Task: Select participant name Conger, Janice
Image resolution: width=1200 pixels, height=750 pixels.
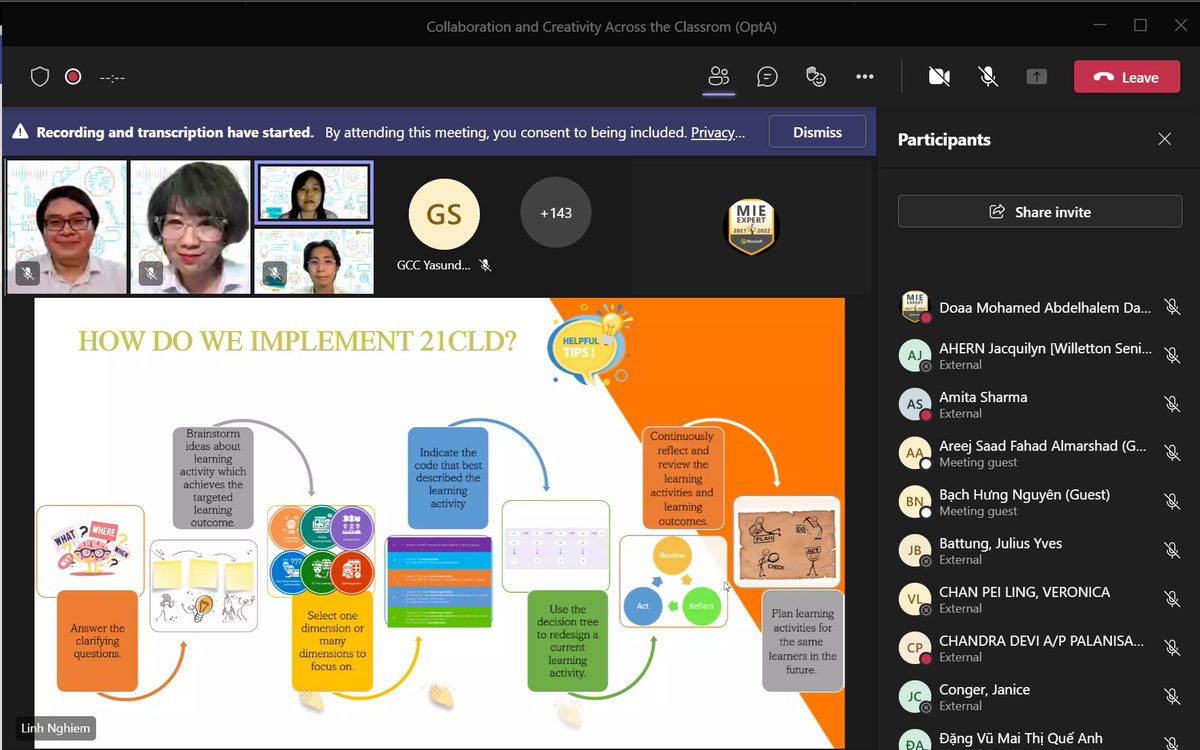Action: (x=984, y=689)
